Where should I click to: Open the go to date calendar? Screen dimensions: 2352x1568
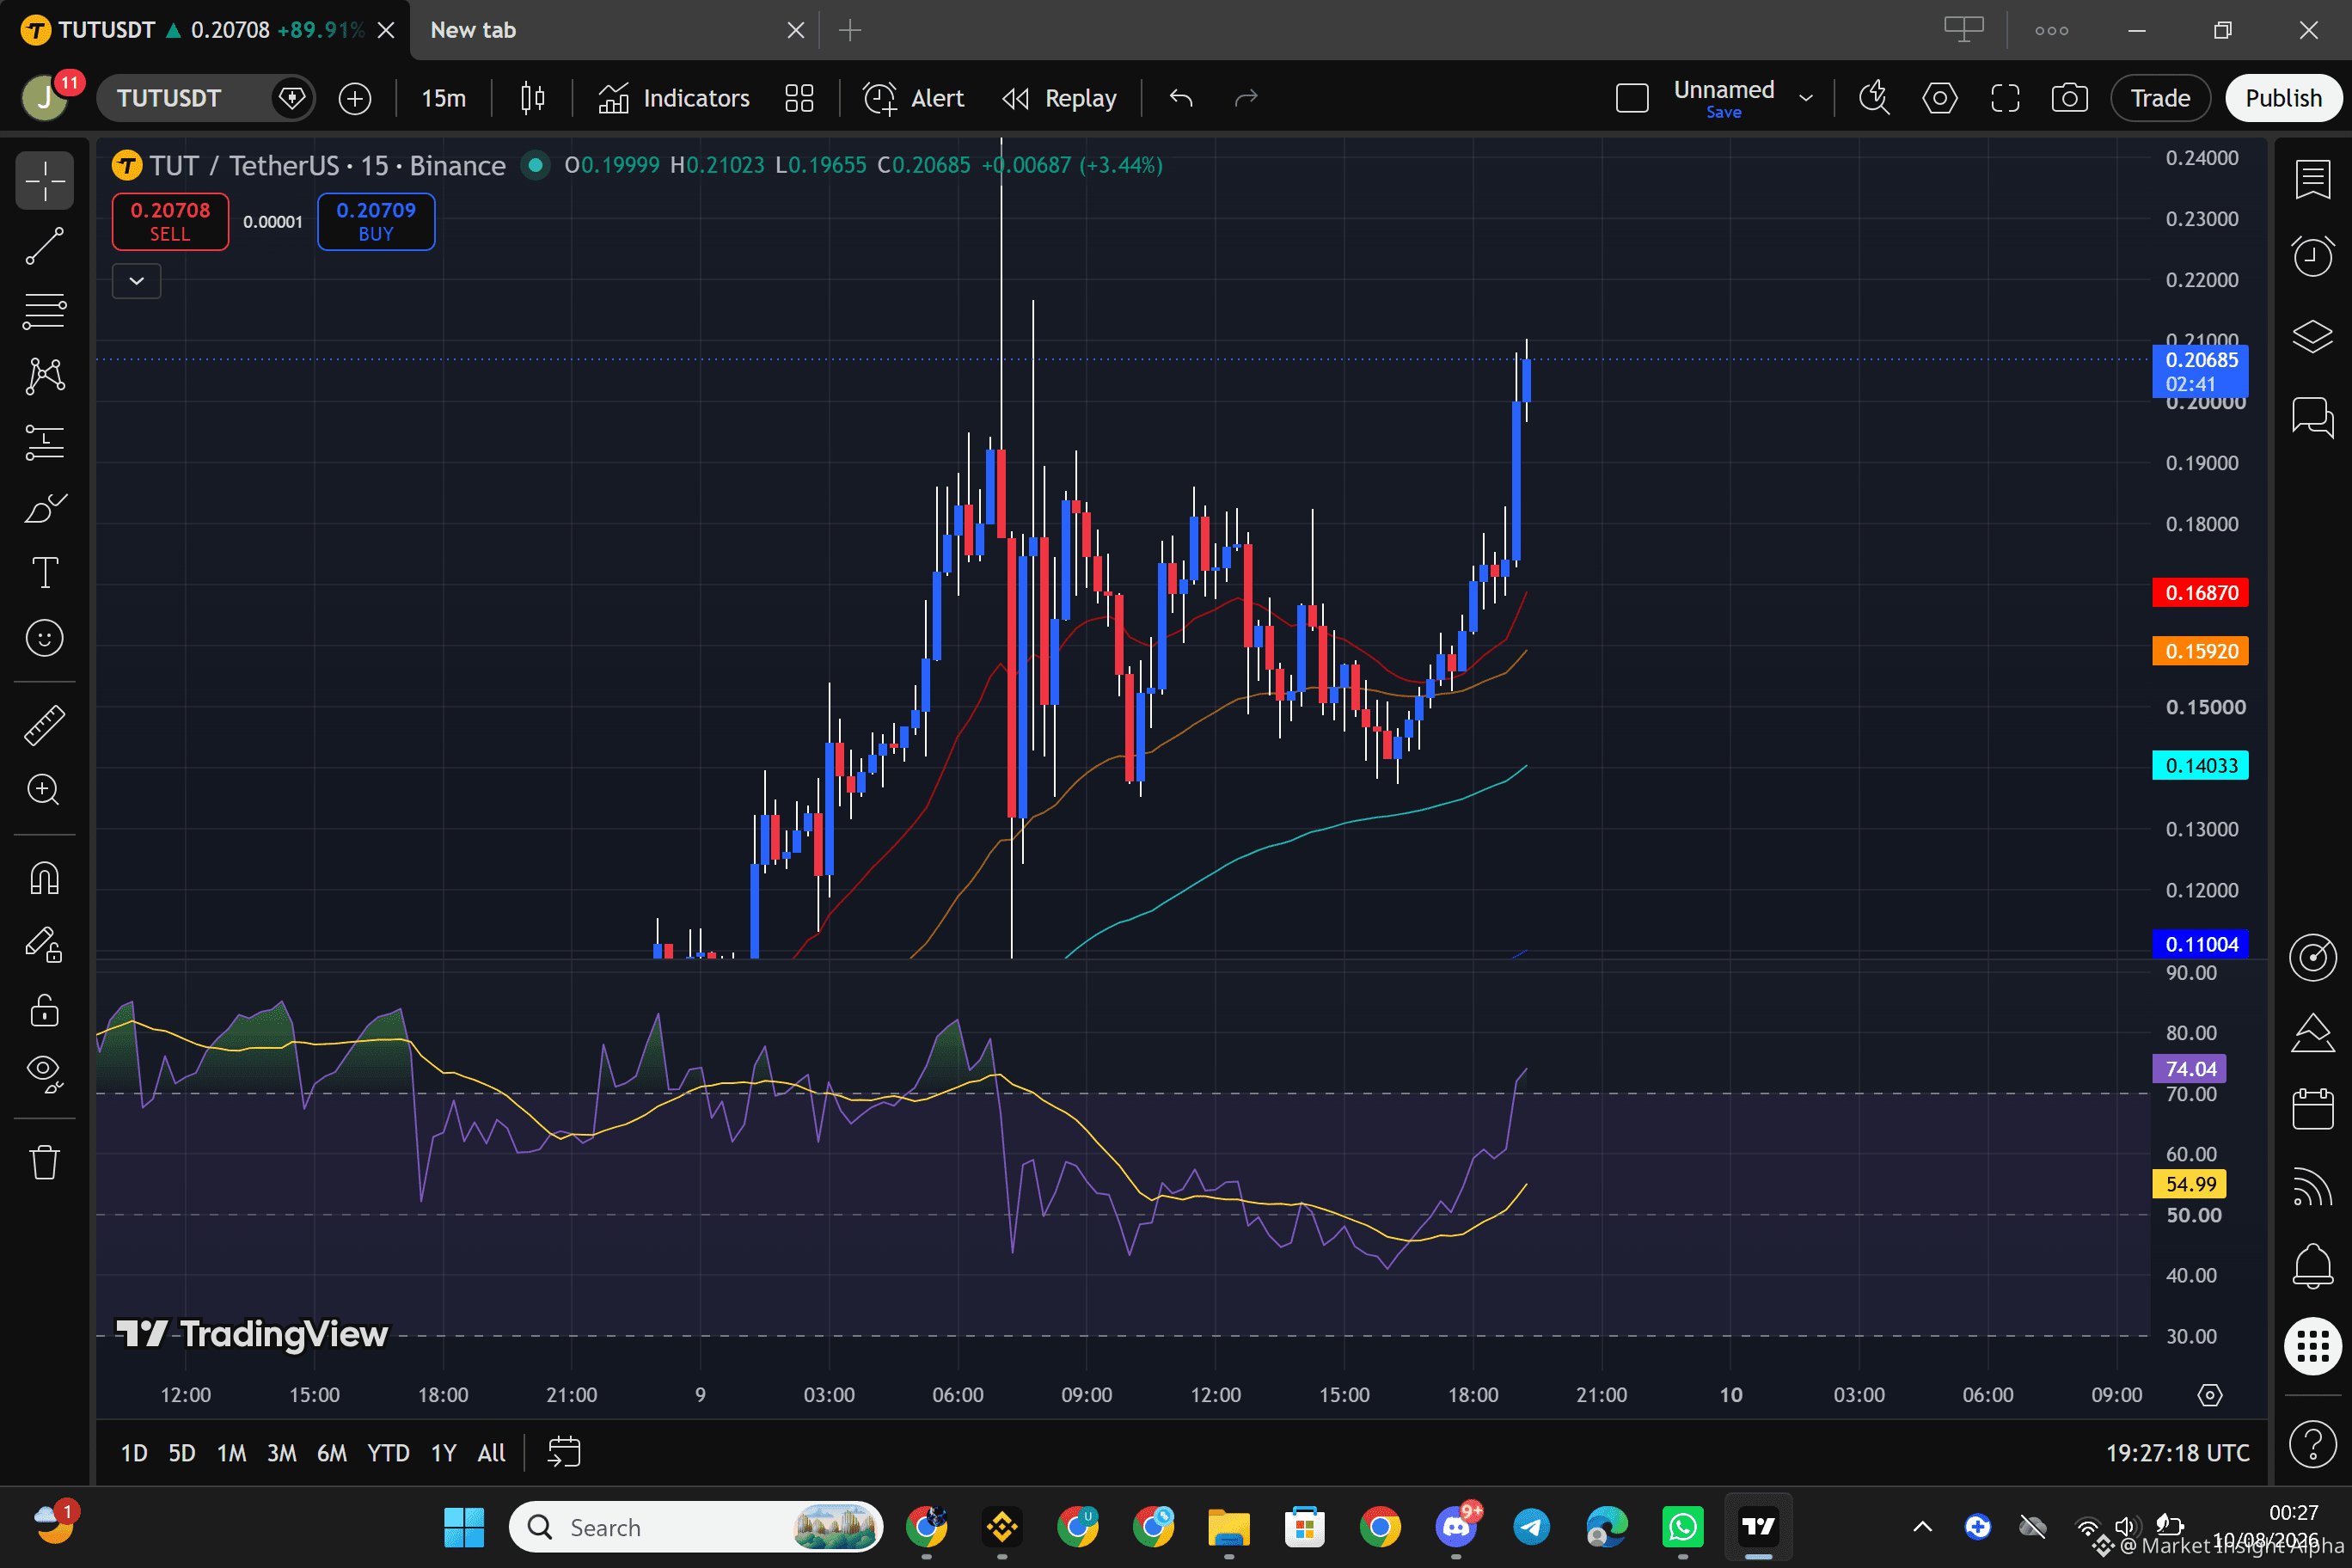coord(564,1453)
